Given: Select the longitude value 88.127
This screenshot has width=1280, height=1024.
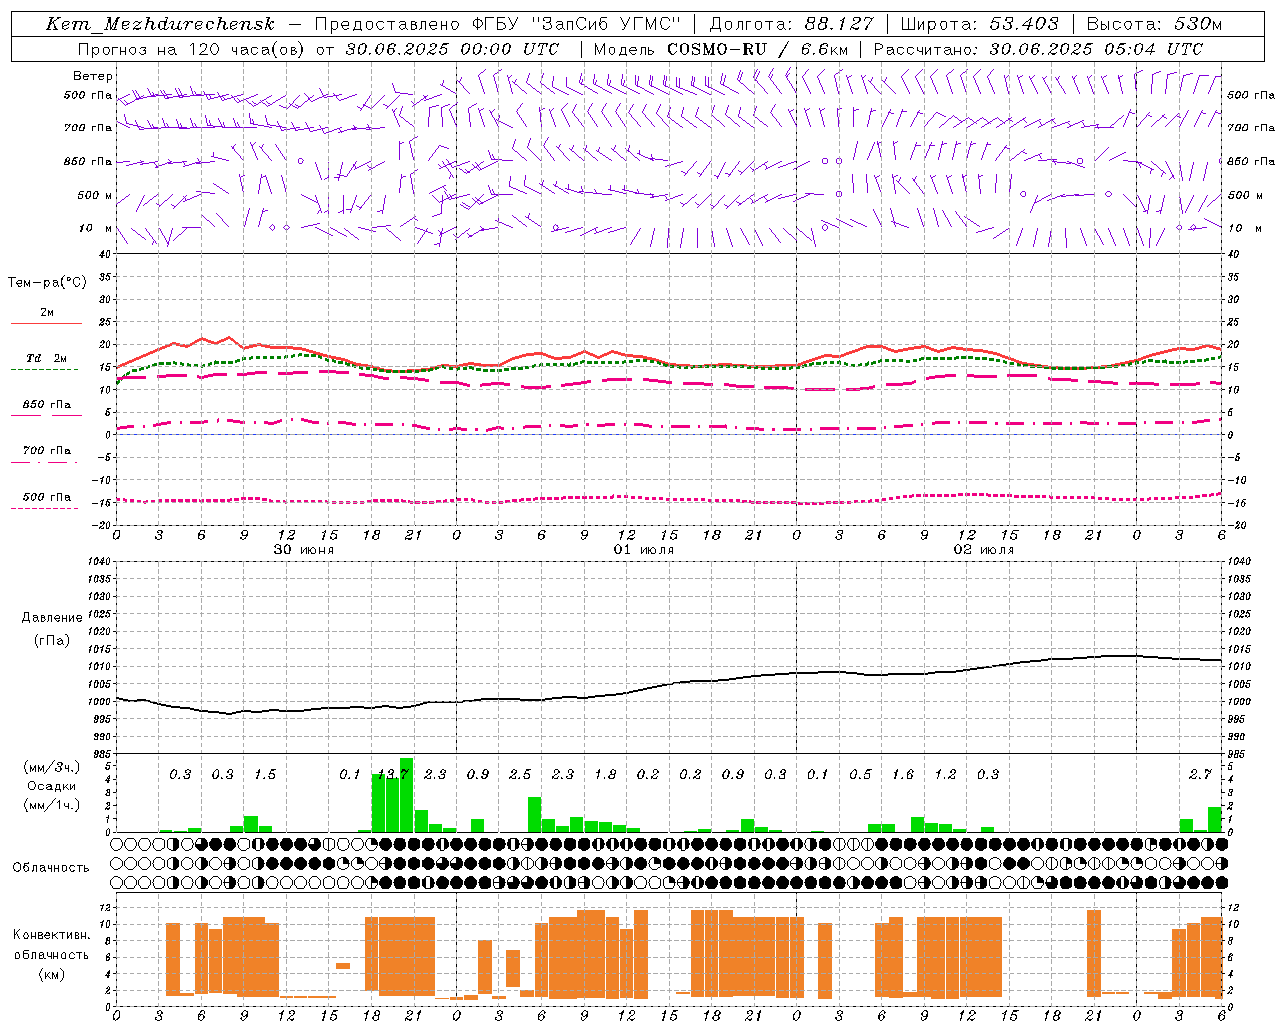Looking at the screenshot, I should click(839, 25).
